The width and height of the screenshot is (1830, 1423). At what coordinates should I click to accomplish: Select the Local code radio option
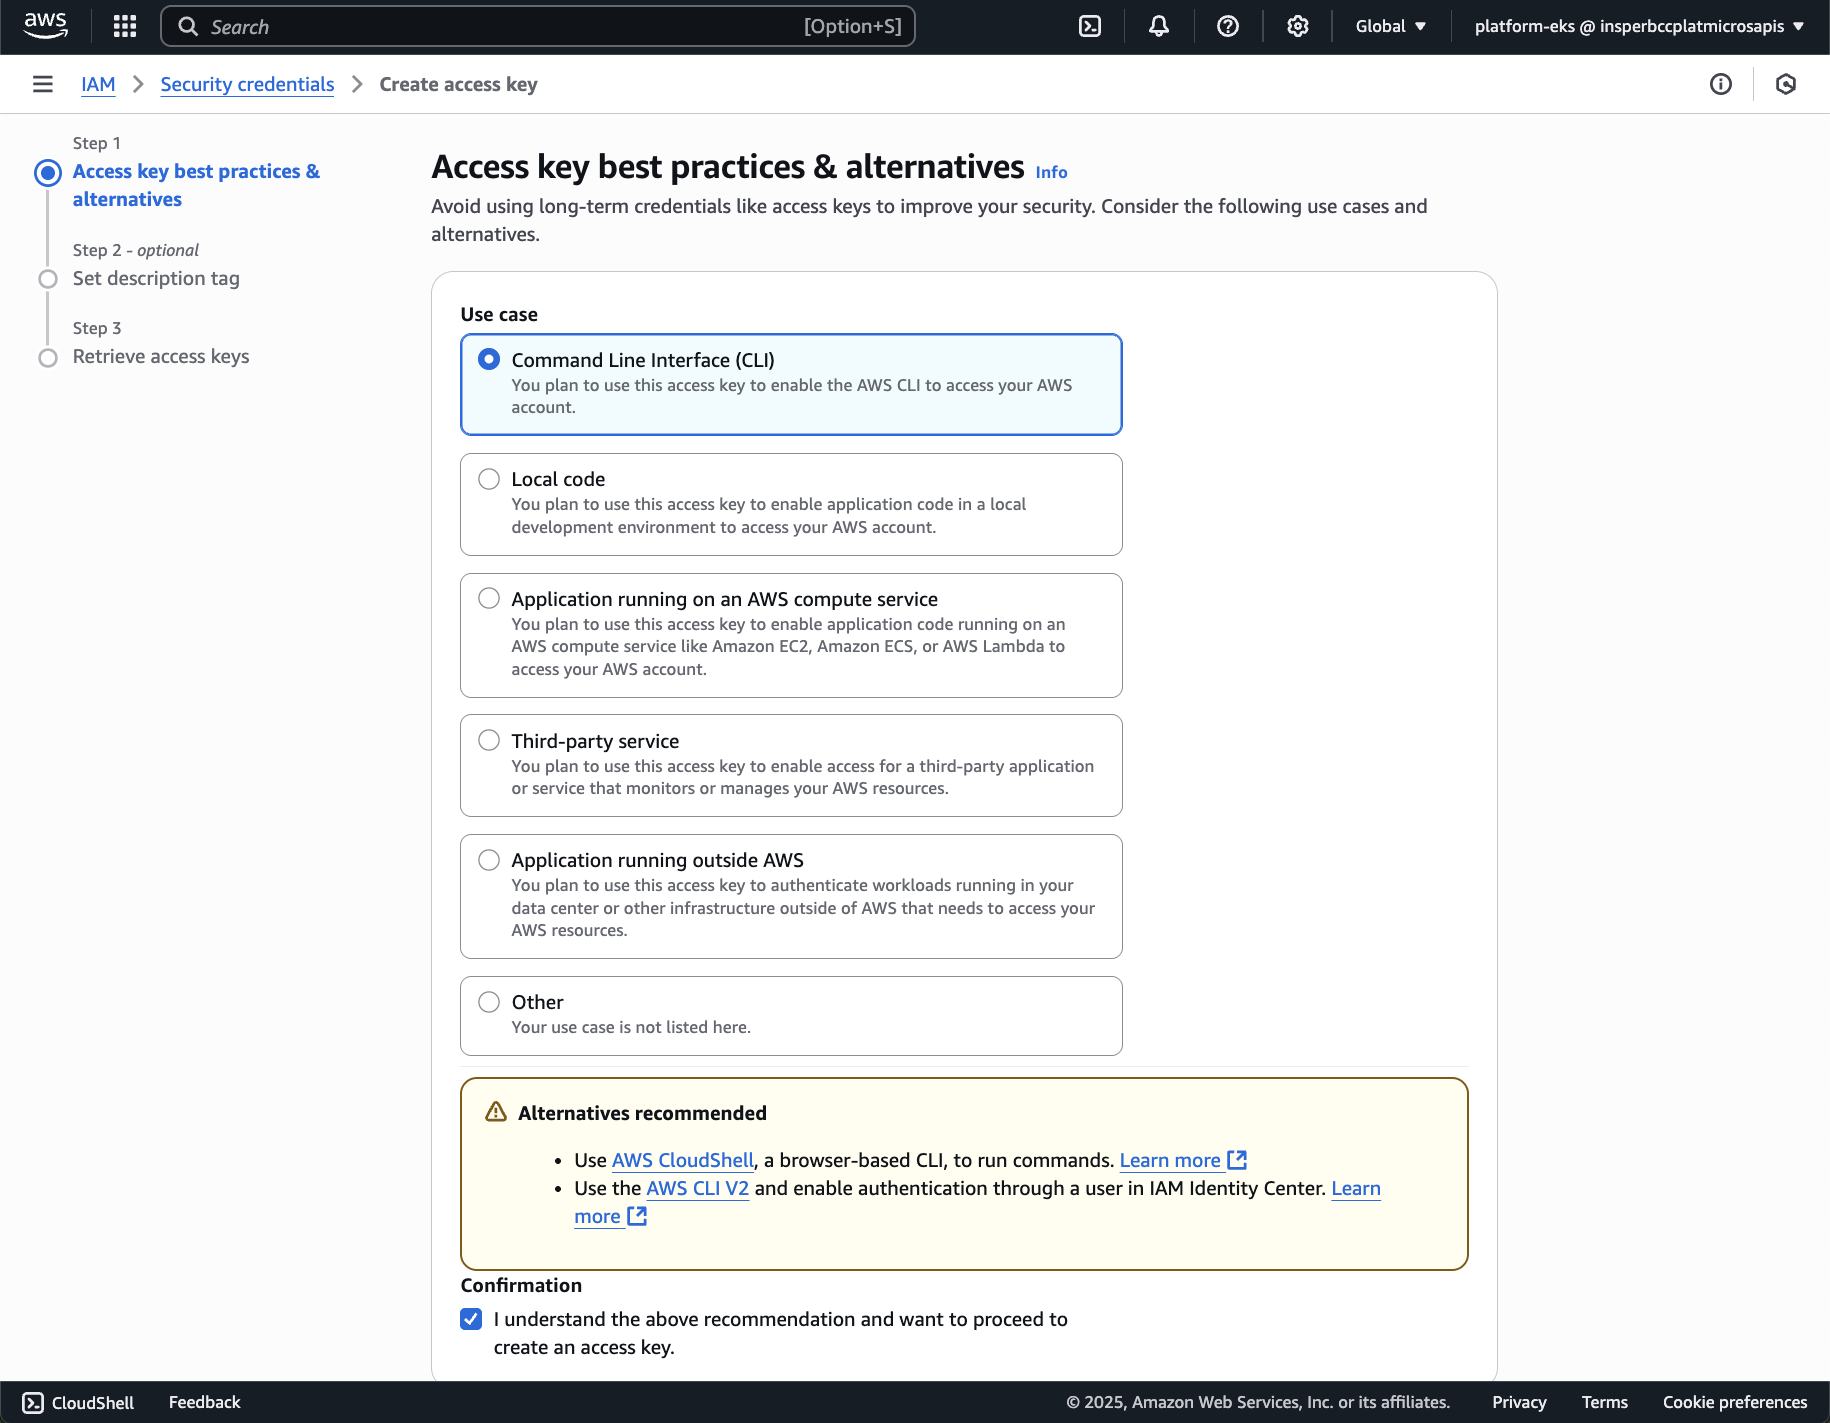(x=489, y=479)
